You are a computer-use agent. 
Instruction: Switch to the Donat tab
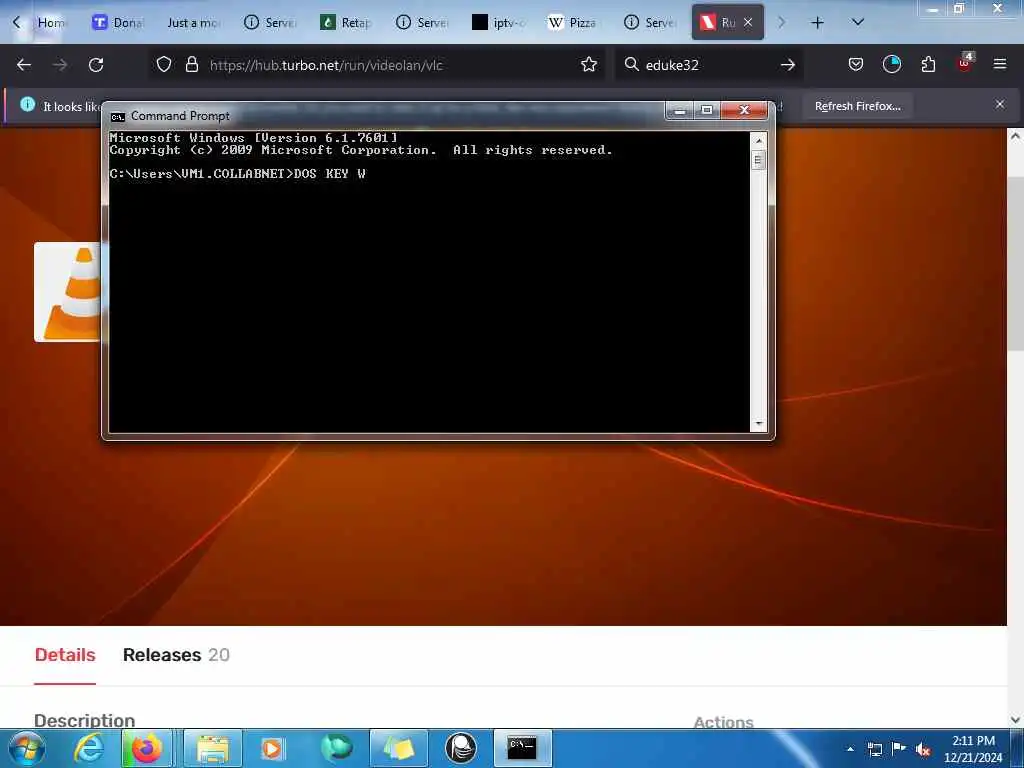[118, 23]
